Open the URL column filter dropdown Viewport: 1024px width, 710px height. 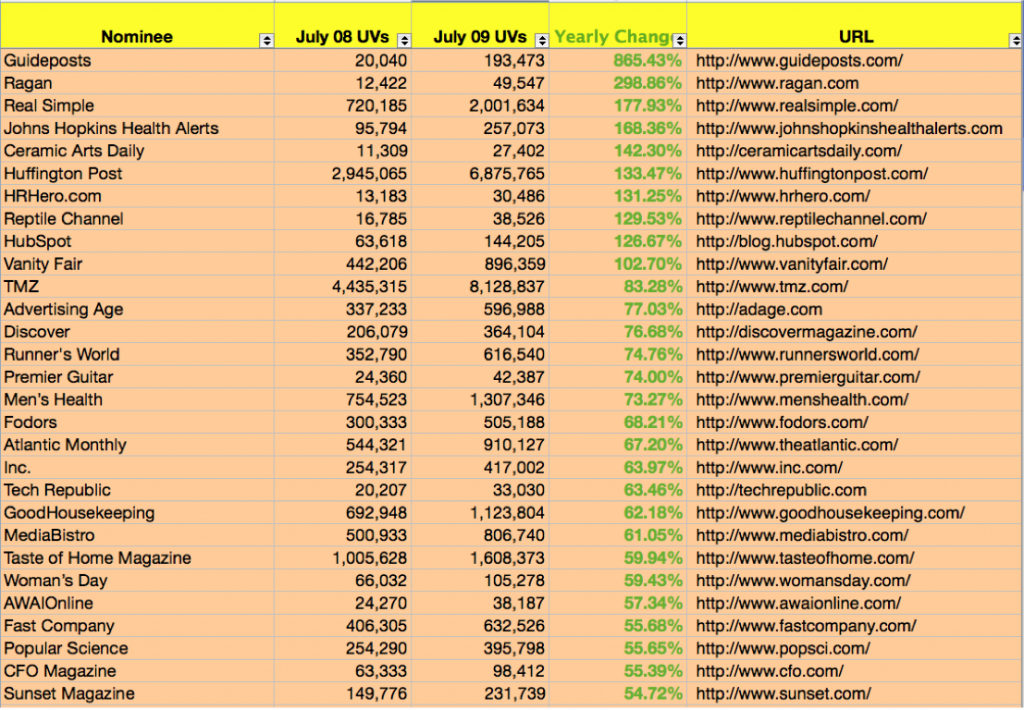tap(1014, 41)
